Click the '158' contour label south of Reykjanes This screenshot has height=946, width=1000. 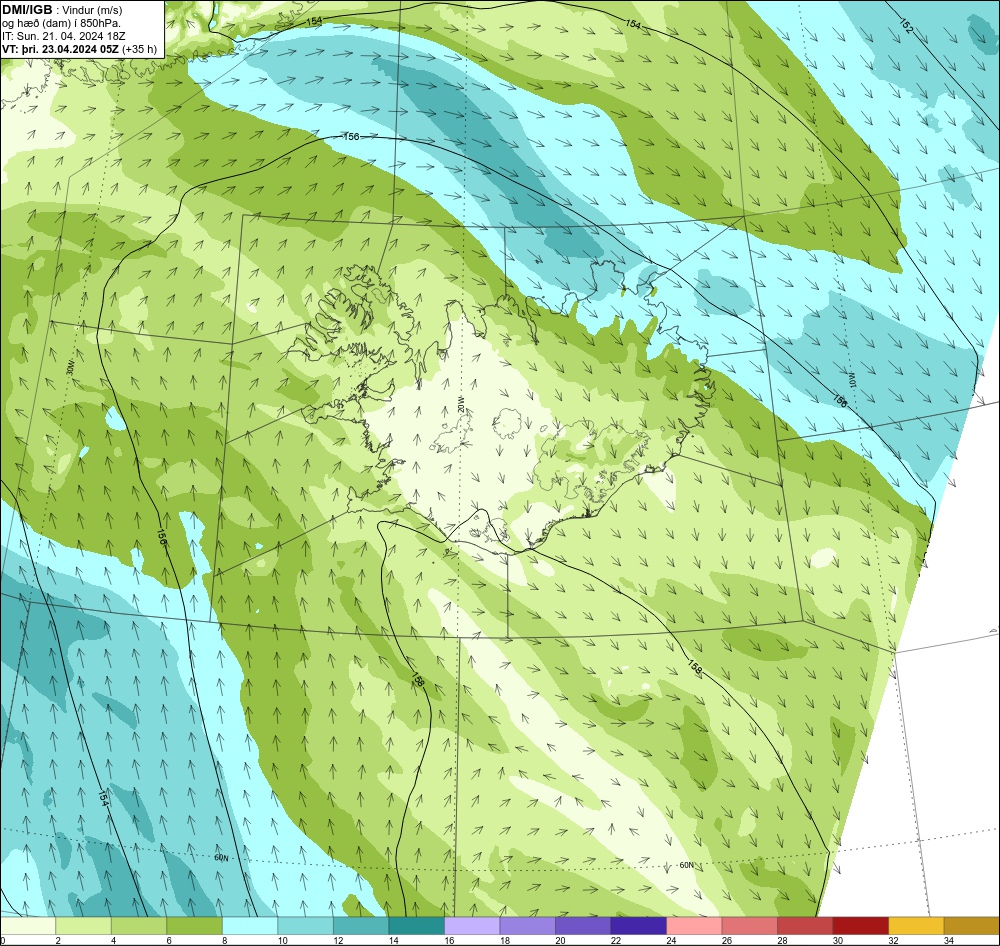[x=418, y=679]
